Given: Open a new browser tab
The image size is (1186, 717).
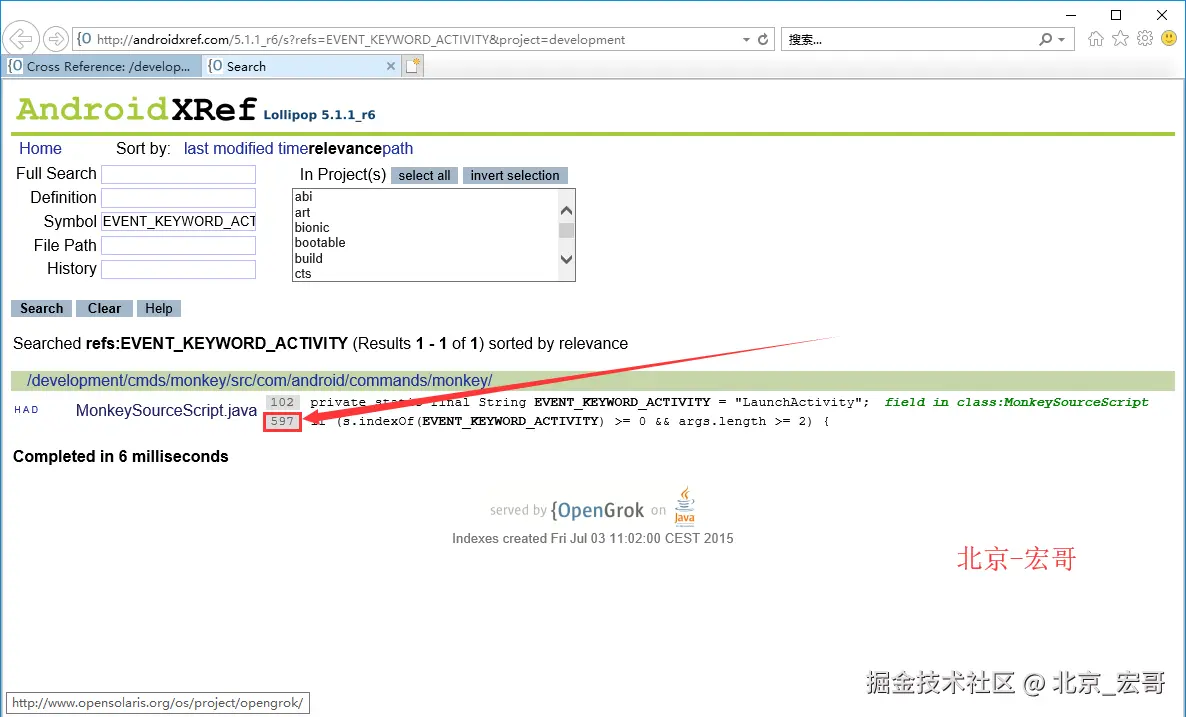Looking at the screenshot, I should 412,67.
